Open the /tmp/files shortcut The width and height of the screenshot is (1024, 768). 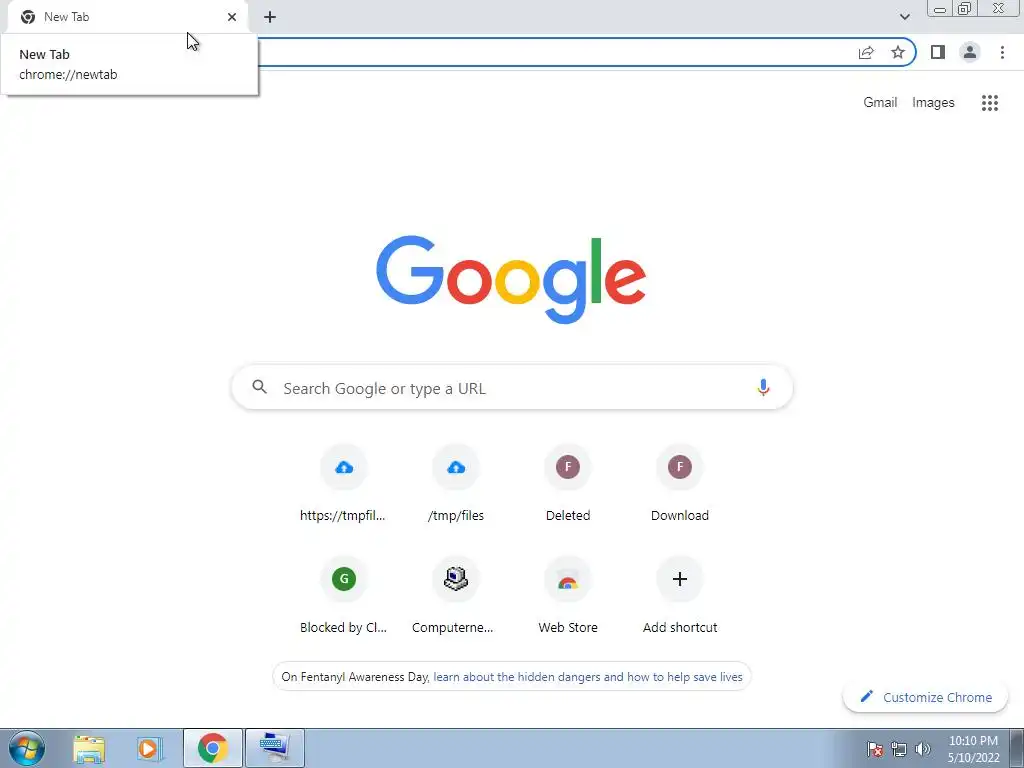pyautogui.click(x=456, y=483)
